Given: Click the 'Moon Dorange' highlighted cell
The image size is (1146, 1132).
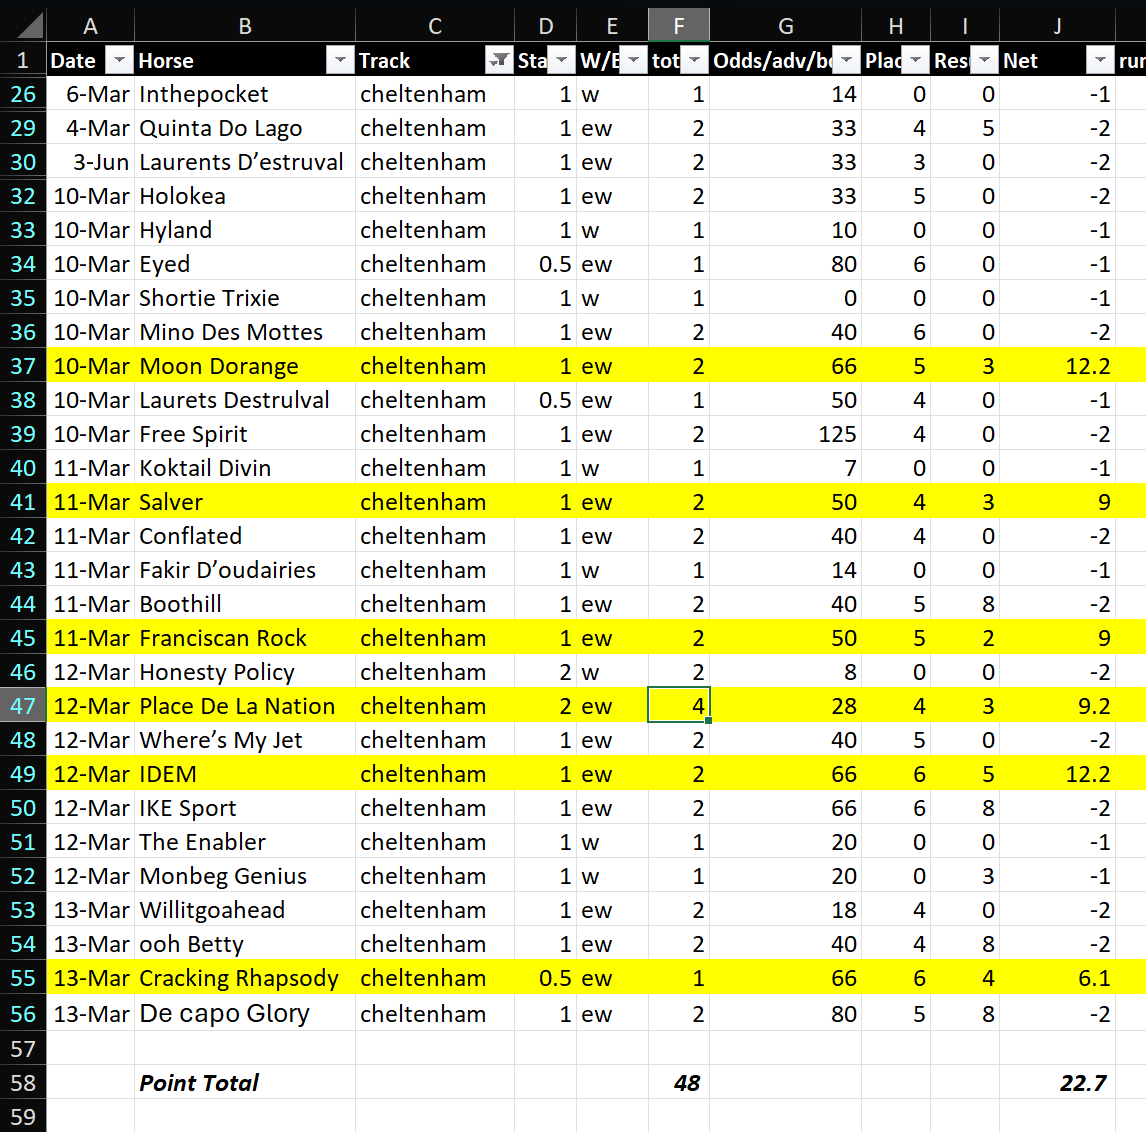Looking at the screenshot, I should point(245,365).
